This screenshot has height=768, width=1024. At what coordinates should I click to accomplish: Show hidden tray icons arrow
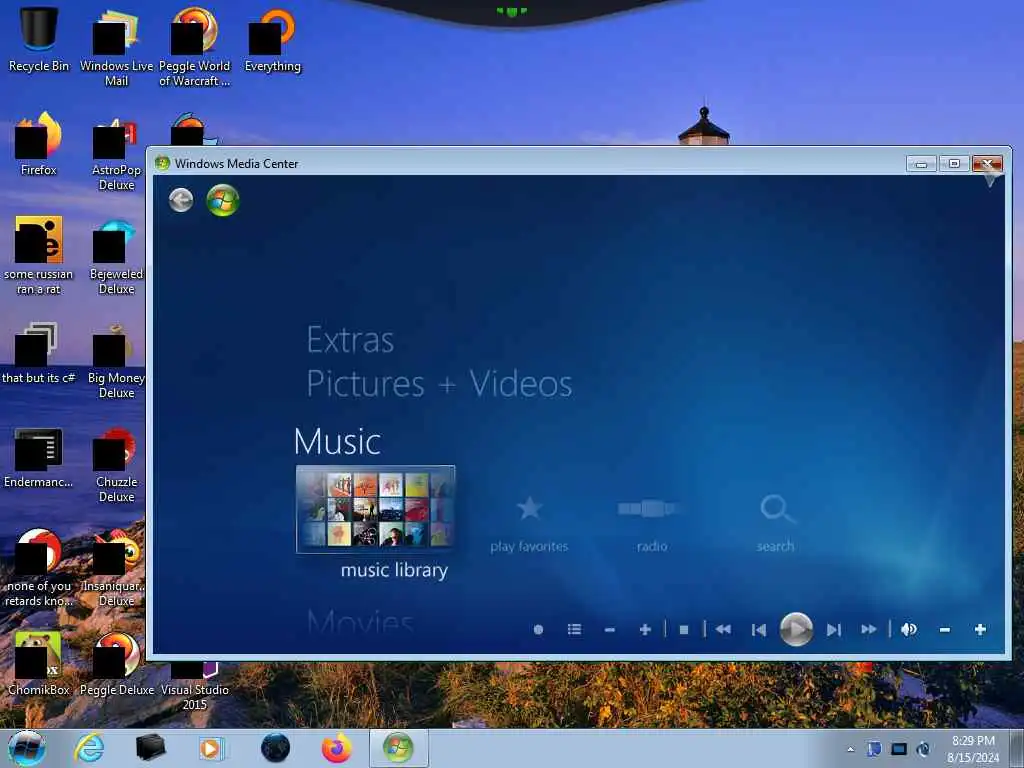[x=850, y=749]
